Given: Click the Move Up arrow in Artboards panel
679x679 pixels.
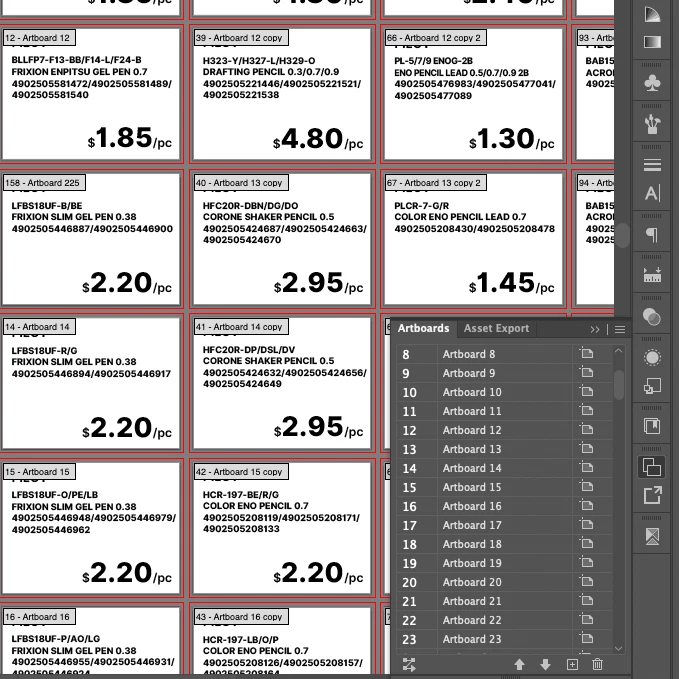Looking at the screenshot, I should point(519,664).
